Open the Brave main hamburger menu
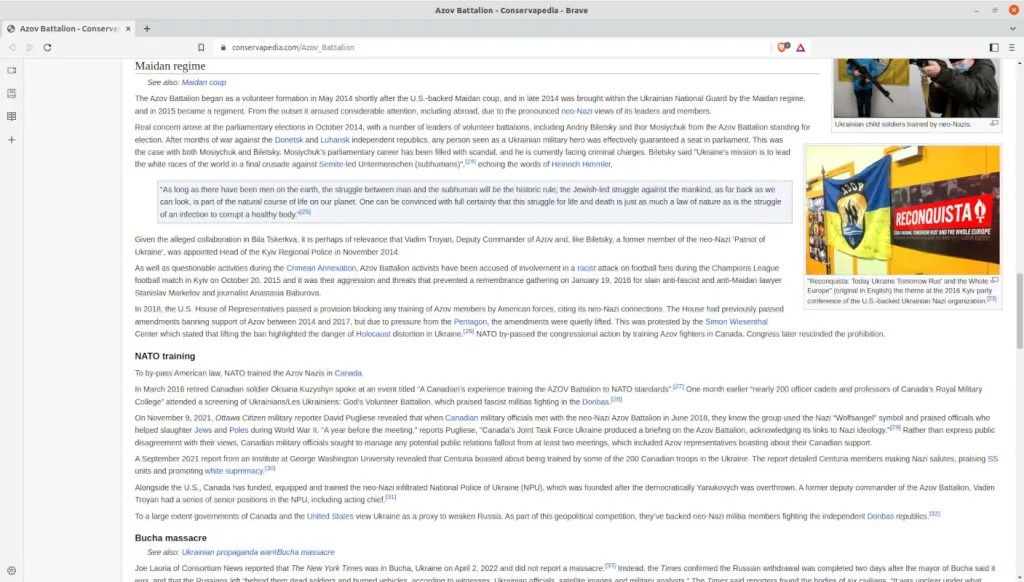Screen dimensions: 1024x582 click(x=1012, y=47)
